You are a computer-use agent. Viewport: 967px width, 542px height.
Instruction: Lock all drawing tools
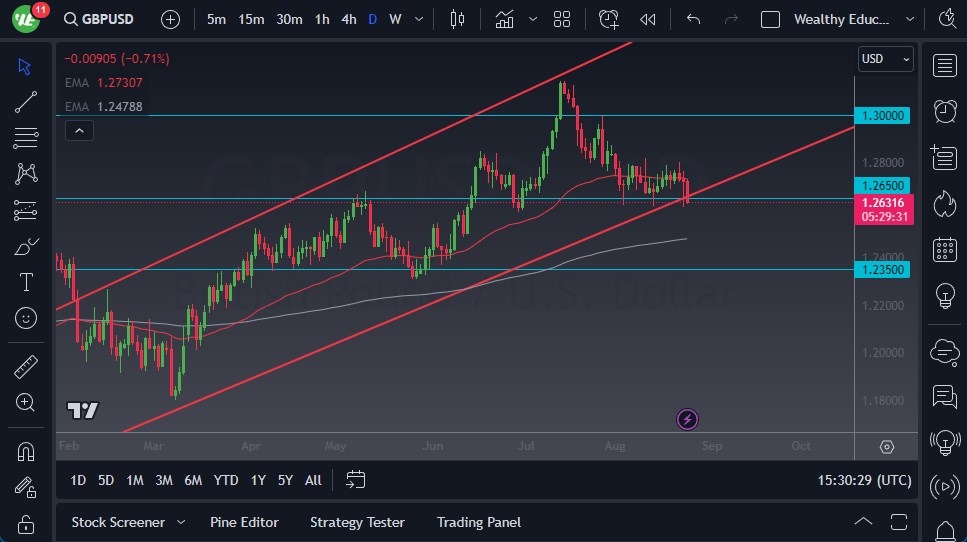click(25, 525)
